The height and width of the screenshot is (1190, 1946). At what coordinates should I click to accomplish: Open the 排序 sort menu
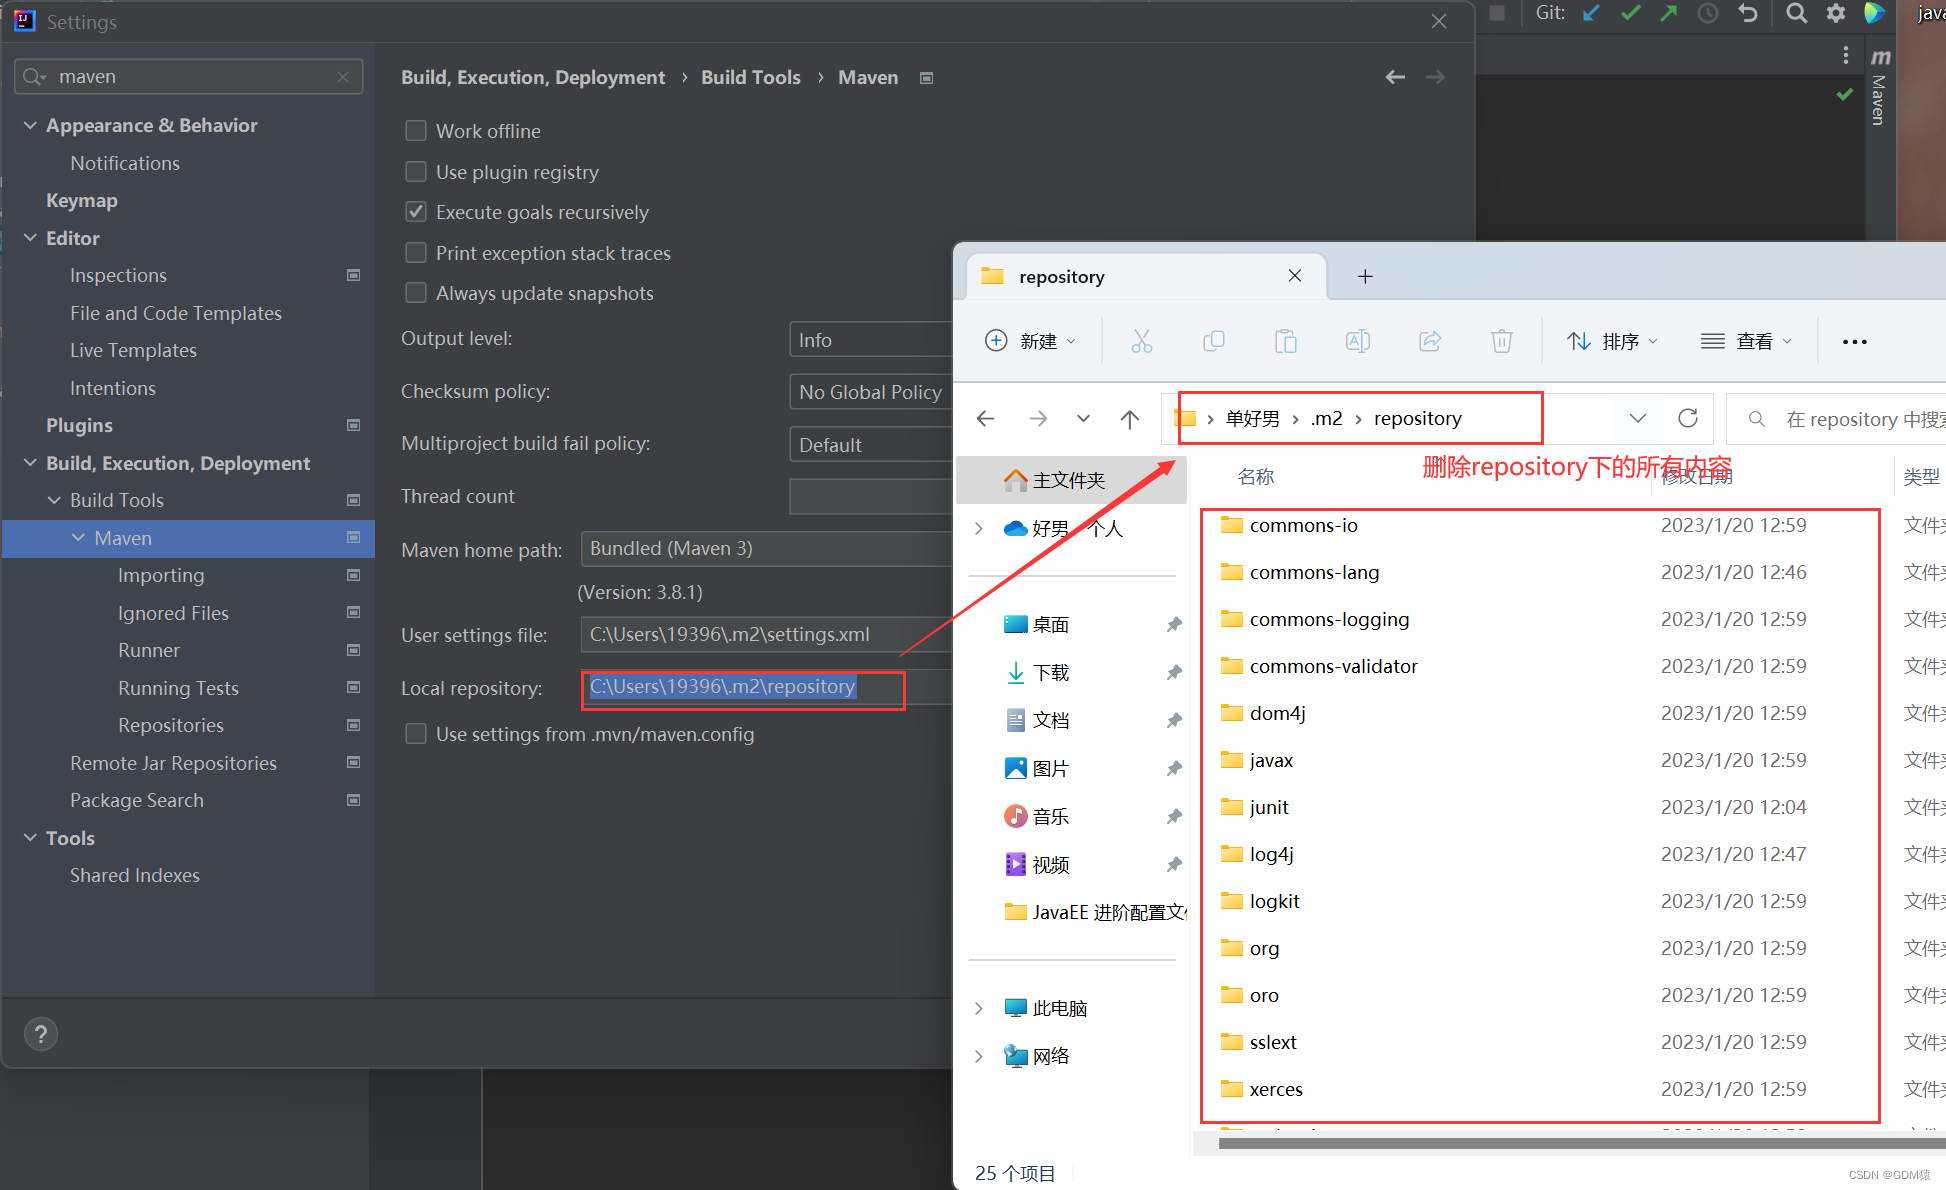tap(1612, 341)
